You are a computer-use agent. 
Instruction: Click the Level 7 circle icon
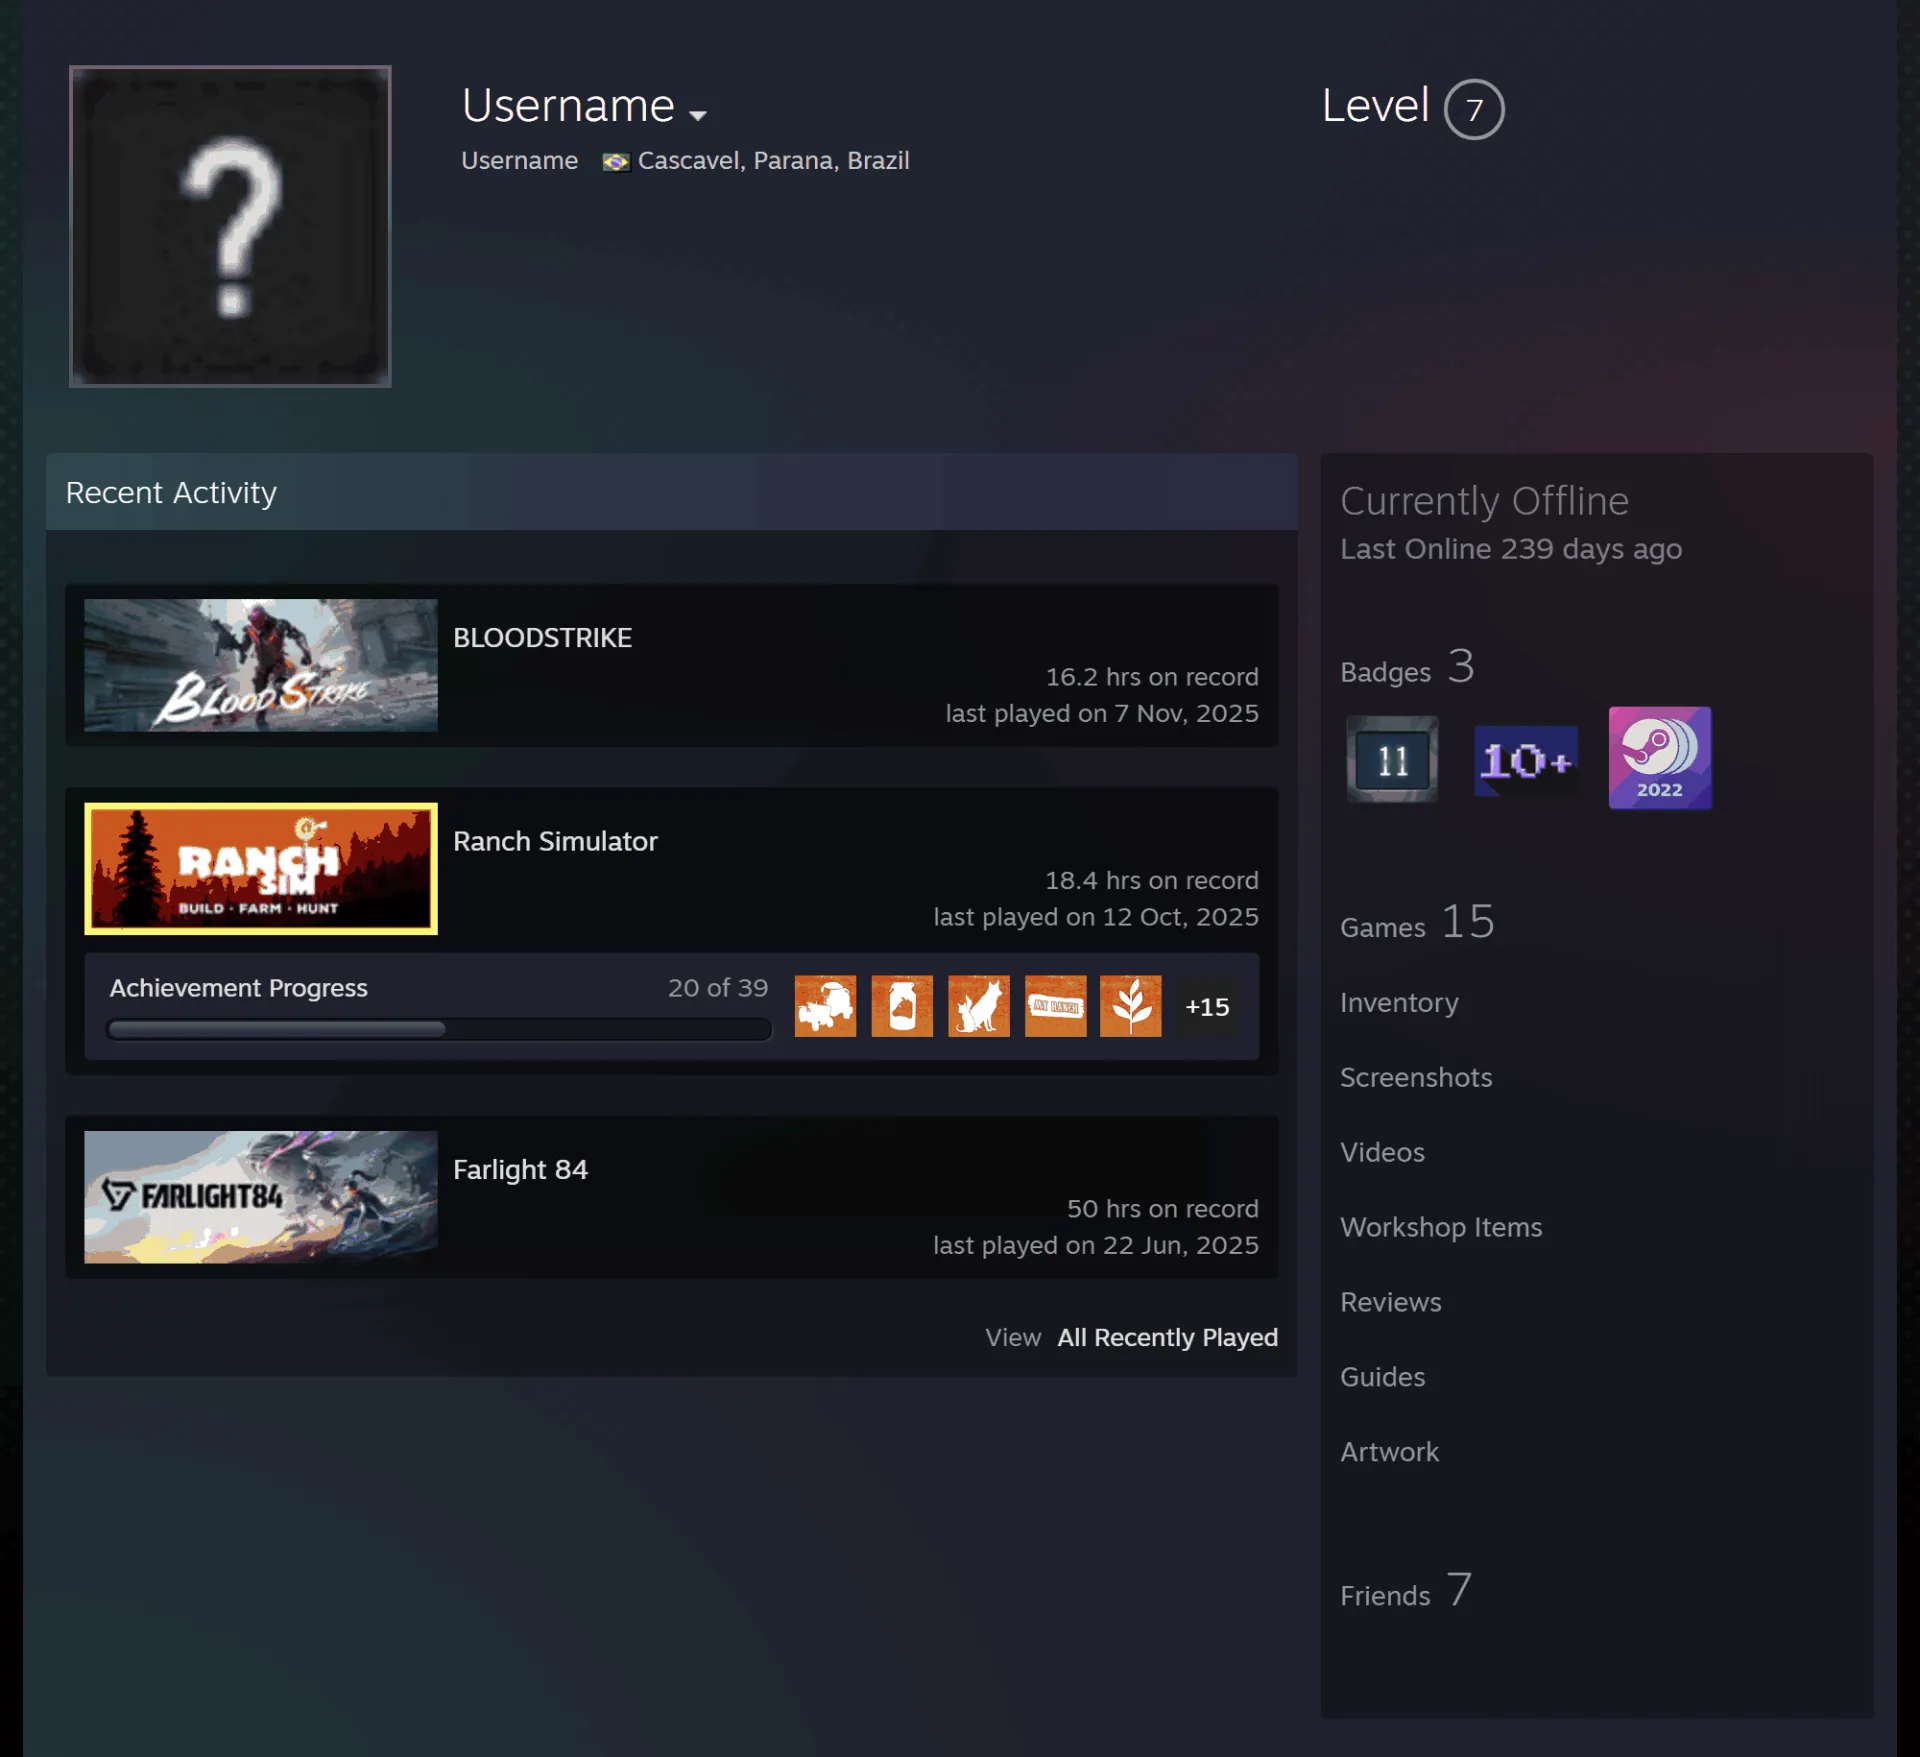point(1473,109)
